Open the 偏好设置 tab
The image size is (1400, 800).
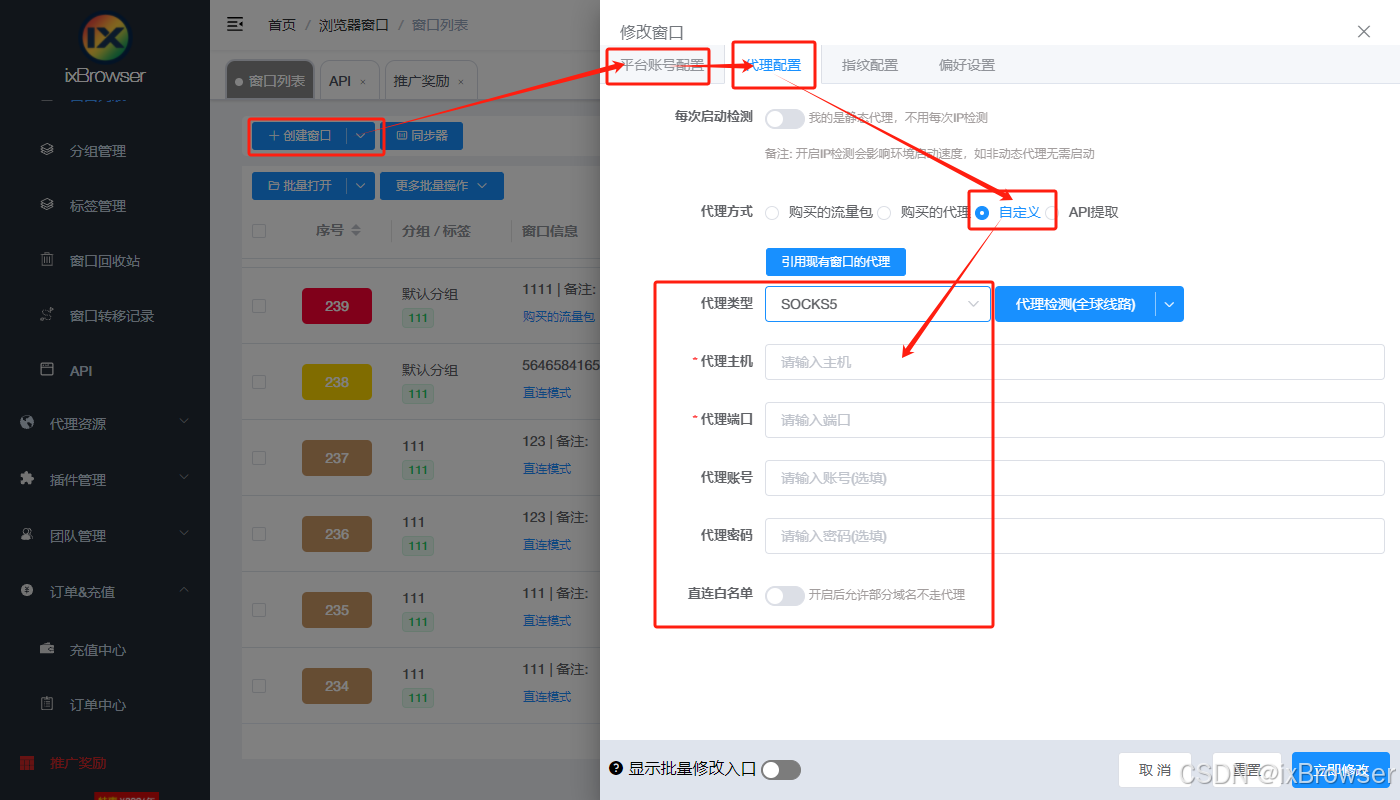tap(966, 64)
